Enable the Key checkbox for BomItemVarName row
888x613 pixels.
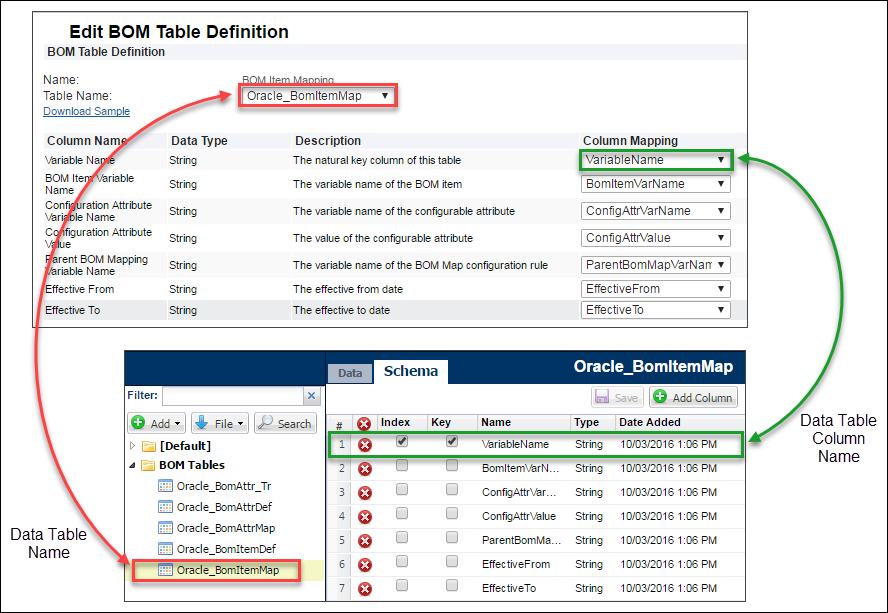[x=451, y=468]
